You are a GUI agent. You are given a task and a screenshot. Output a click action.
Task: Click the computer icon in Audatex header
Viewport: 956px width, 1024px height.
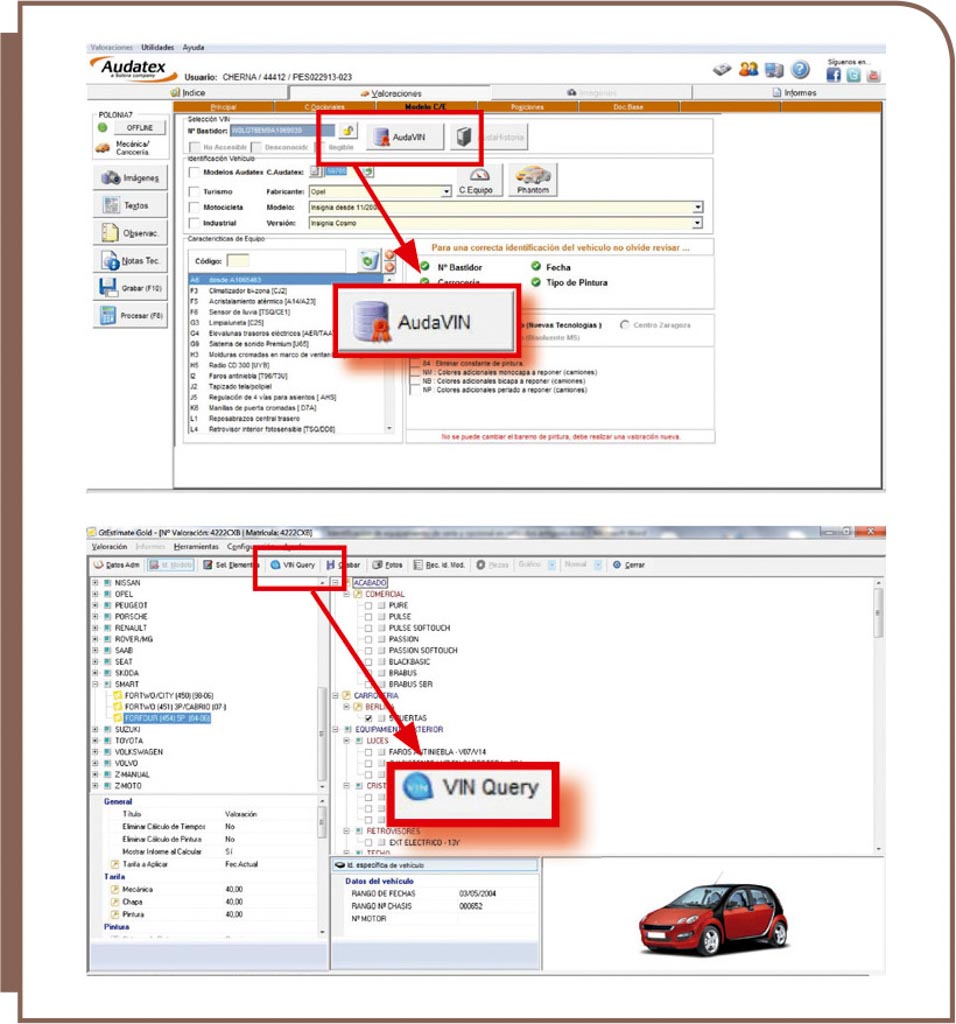[x=774, y=70]
